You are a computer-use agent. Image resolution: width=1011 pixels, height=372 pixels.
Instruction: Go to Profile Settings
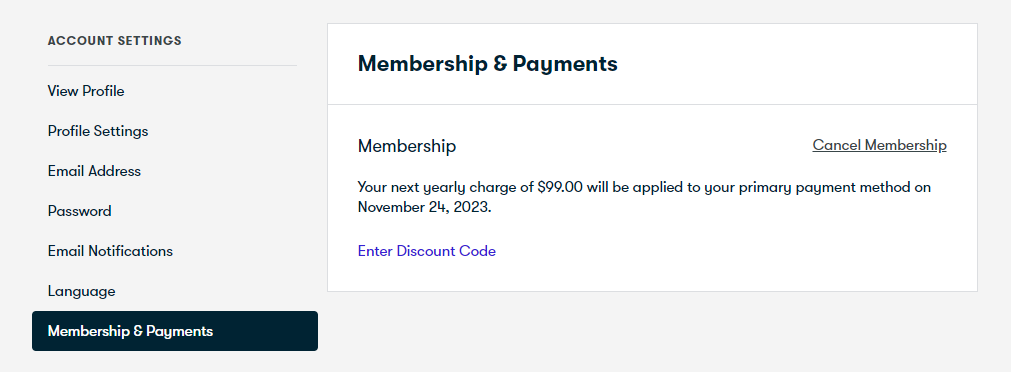point(98,131)
